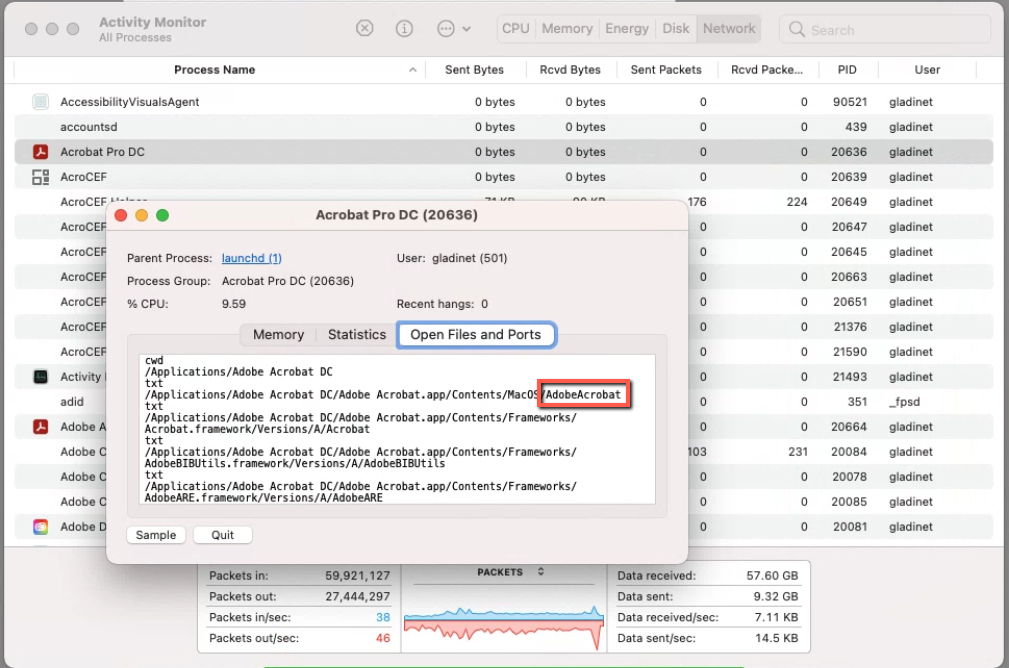Click the Sample button

click(156, 535)
